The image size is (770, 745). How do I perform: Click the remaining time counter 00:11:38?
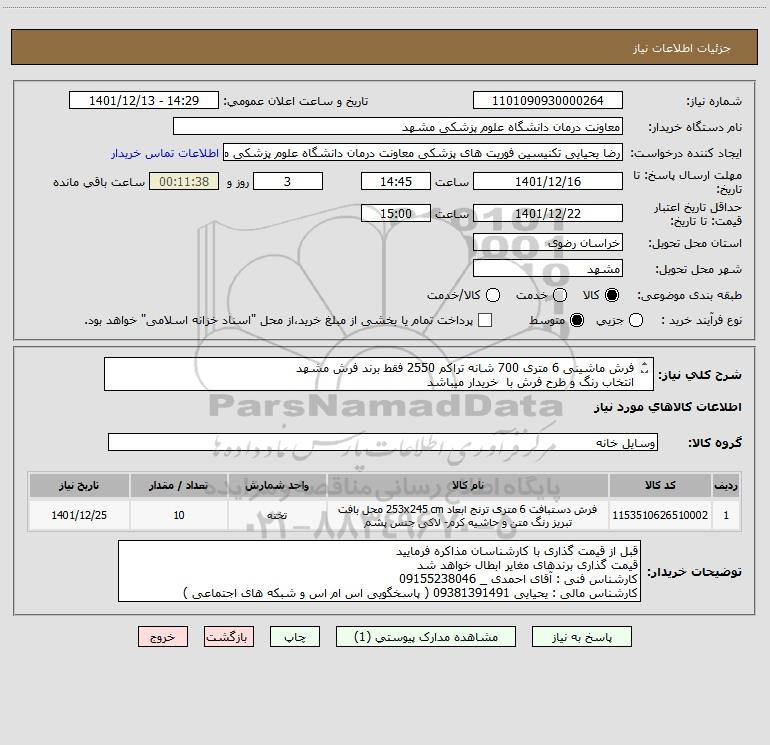184,181
